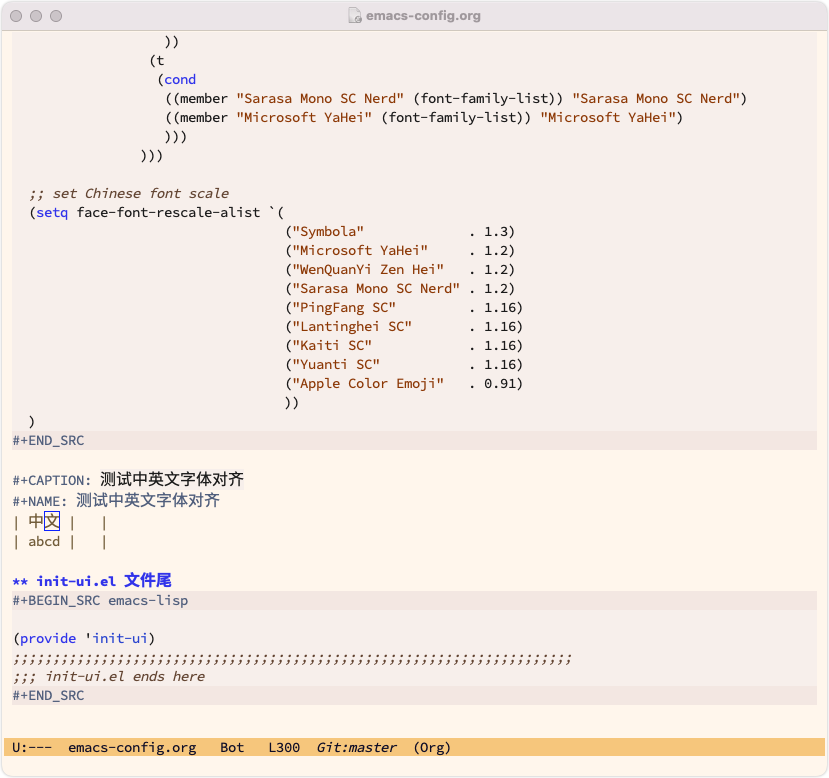Click the document proxy icon in title bar
The width and height of the screenshot is (829, 778).
tap(355, 16)
